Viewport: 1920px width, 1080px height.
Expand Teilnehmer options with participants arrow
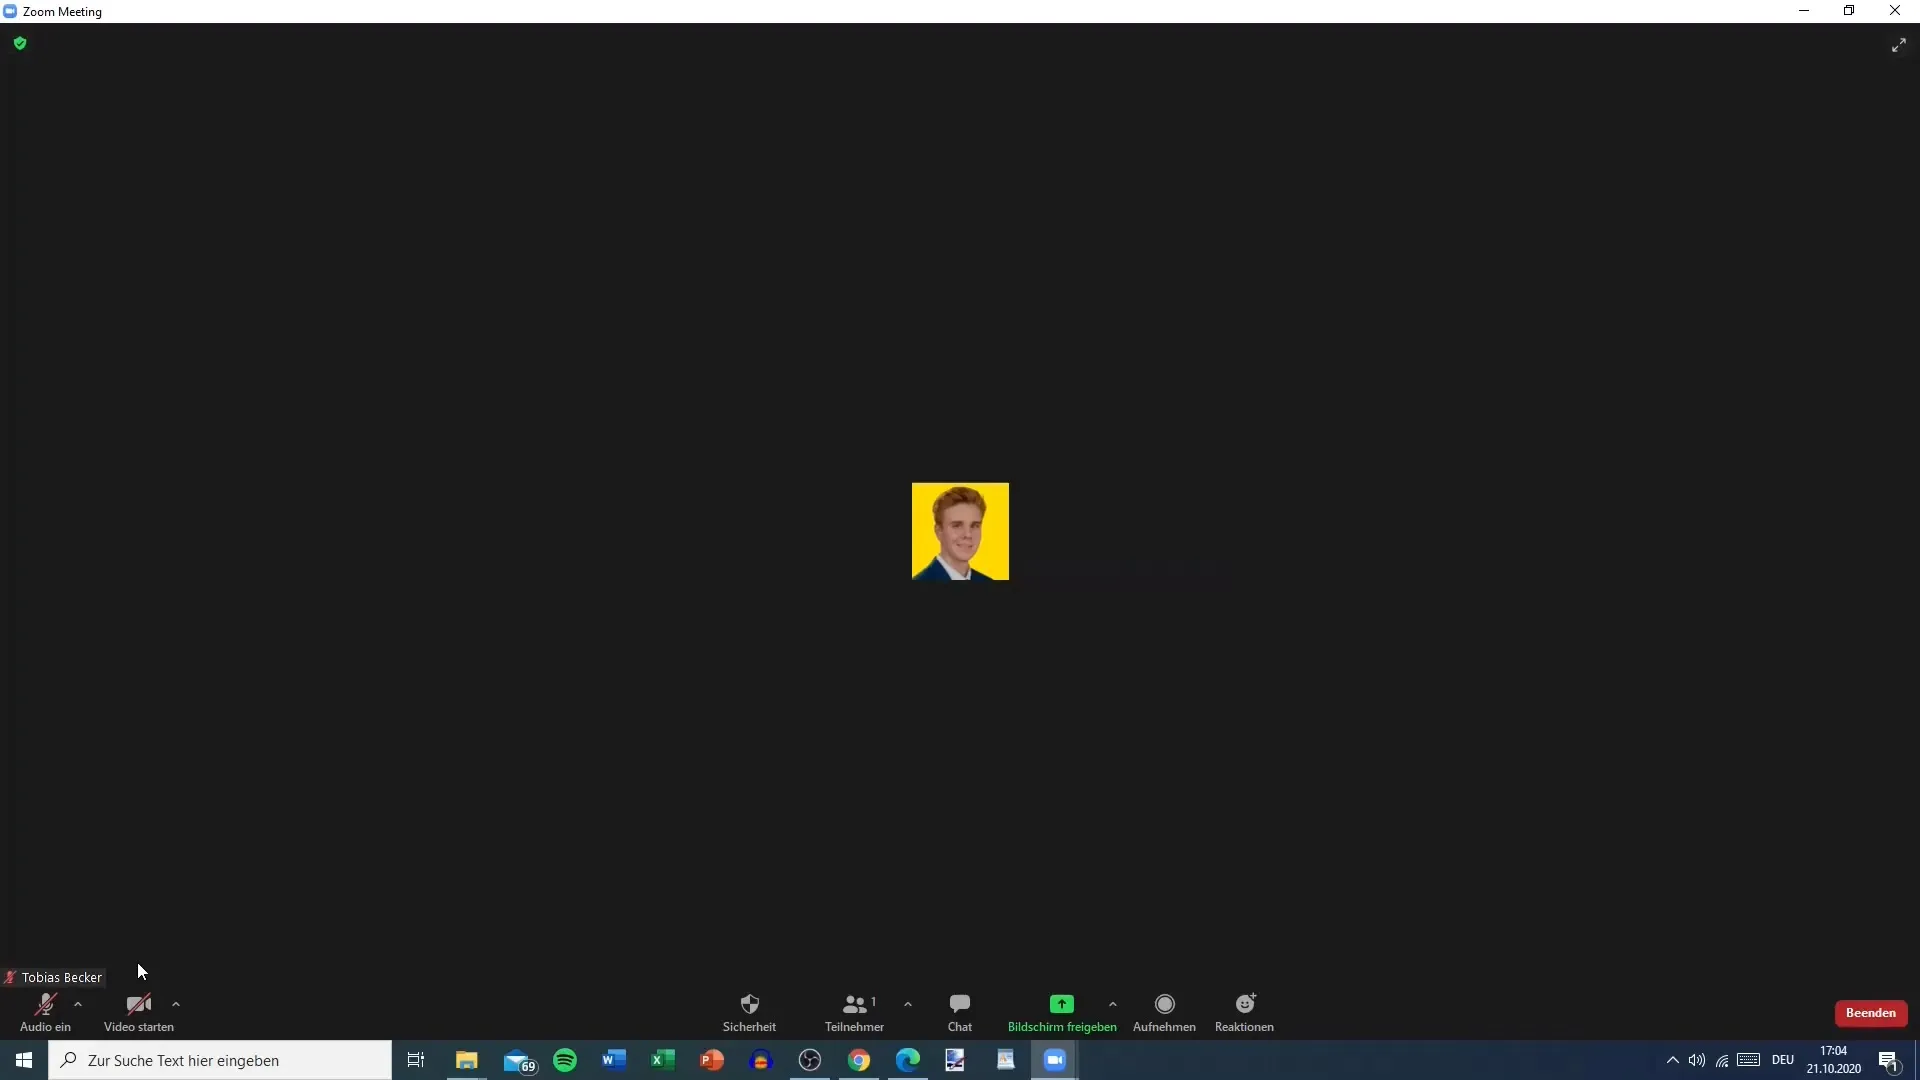[x=907, y=1002]
